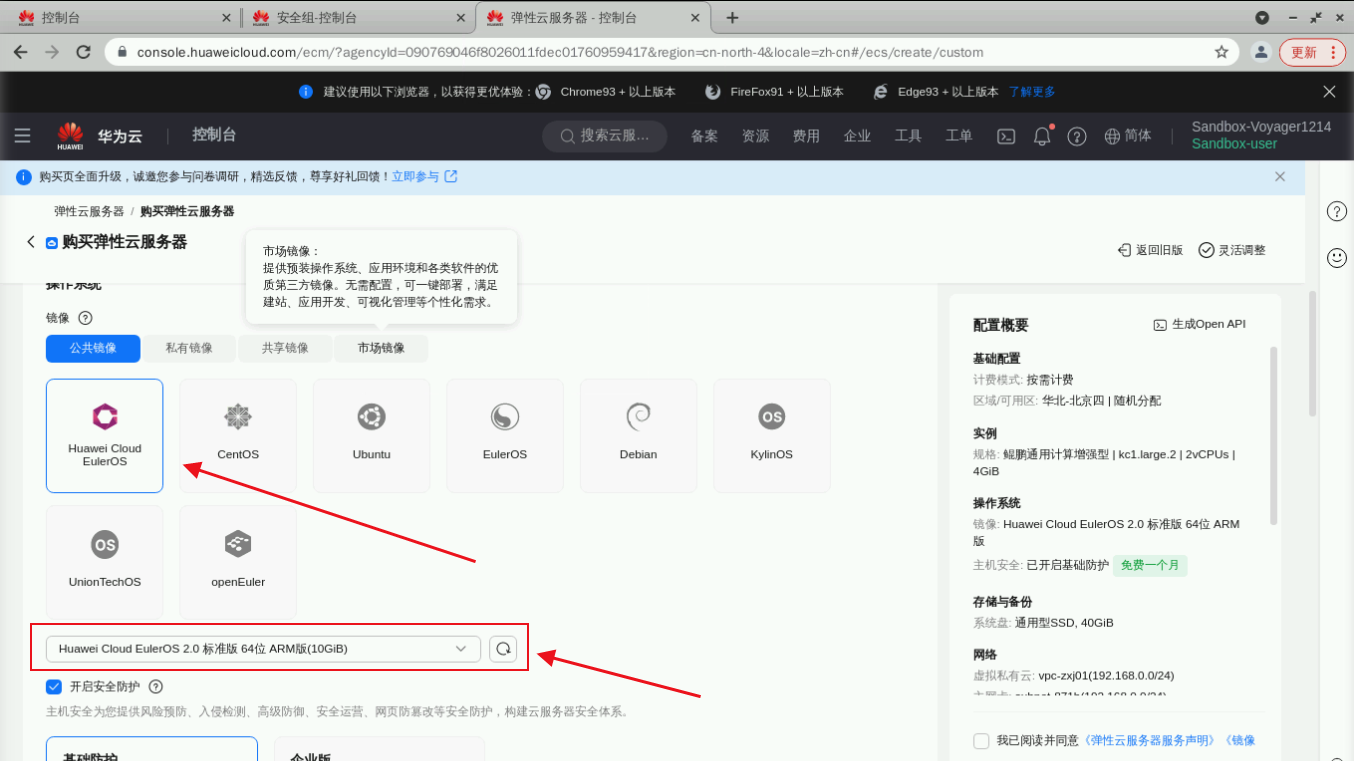Switch to the 市场镜像 tab
The image size is (1355, 761).
coord(381,348)
